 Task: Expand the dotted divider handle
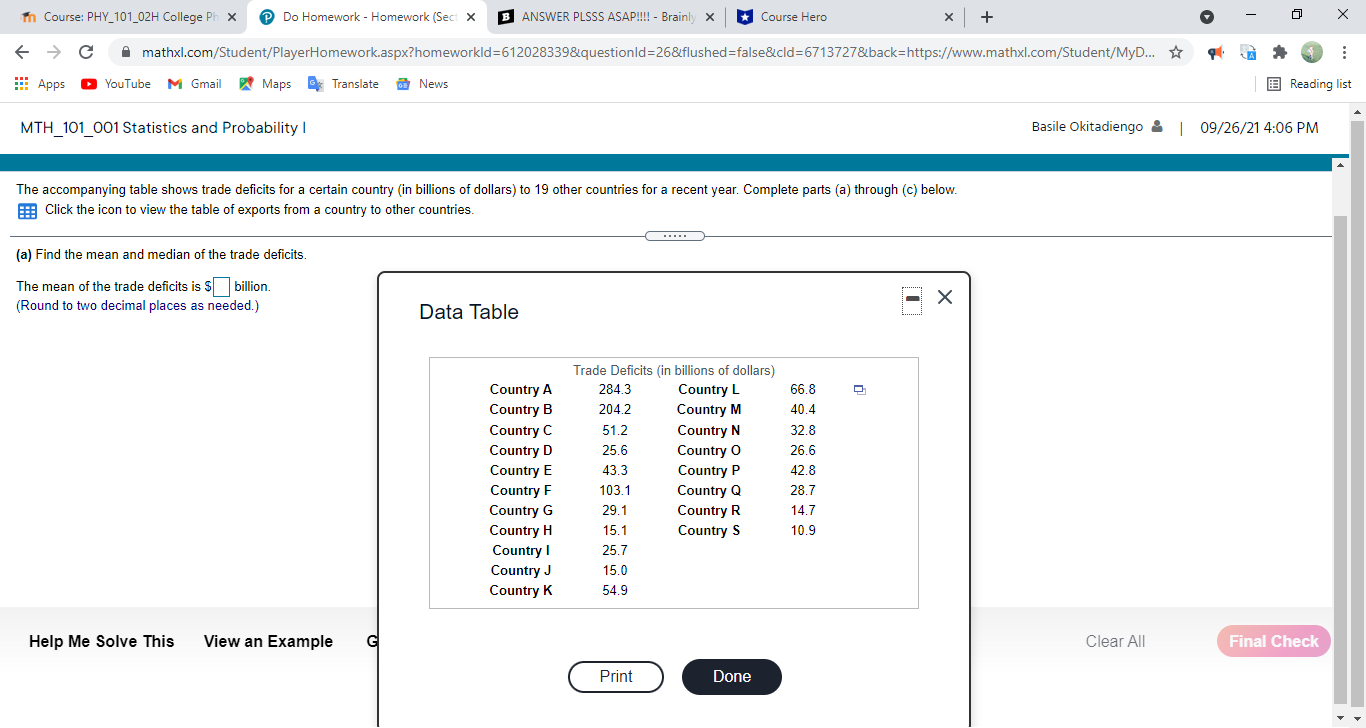[x=675, y=236]
